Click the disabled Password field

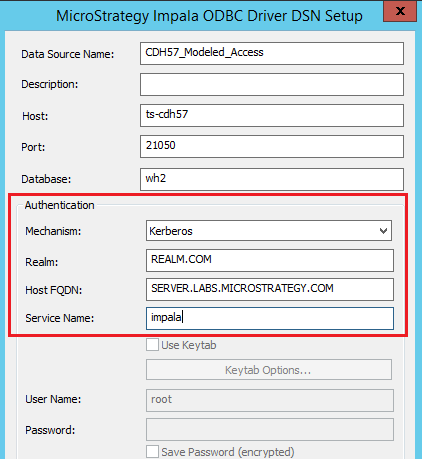tap(270, 429)
